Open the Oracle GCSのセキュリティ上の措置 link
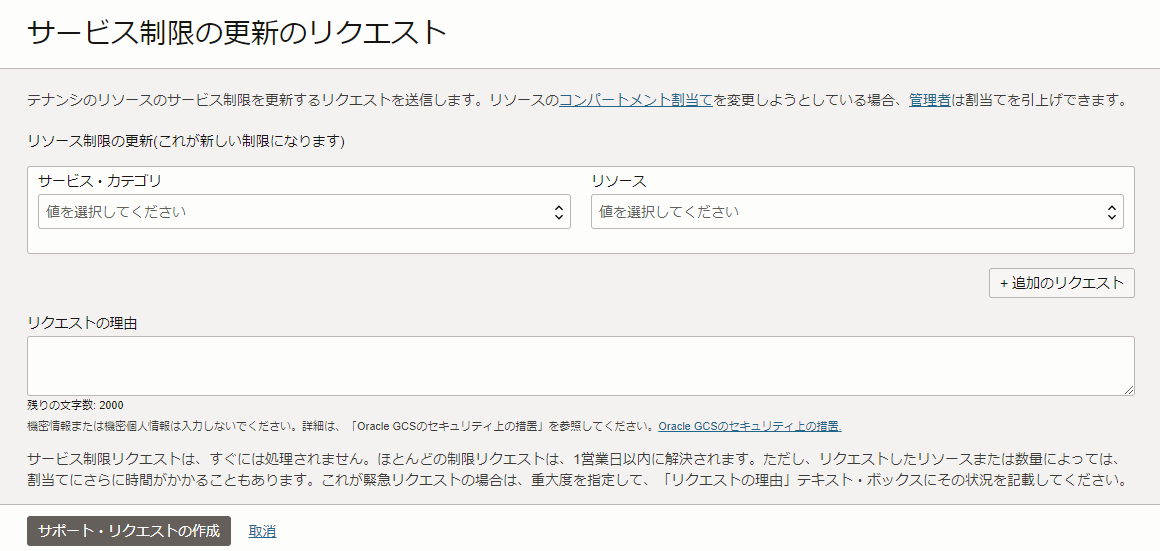The image size is (1160, 551). point(749,426)
